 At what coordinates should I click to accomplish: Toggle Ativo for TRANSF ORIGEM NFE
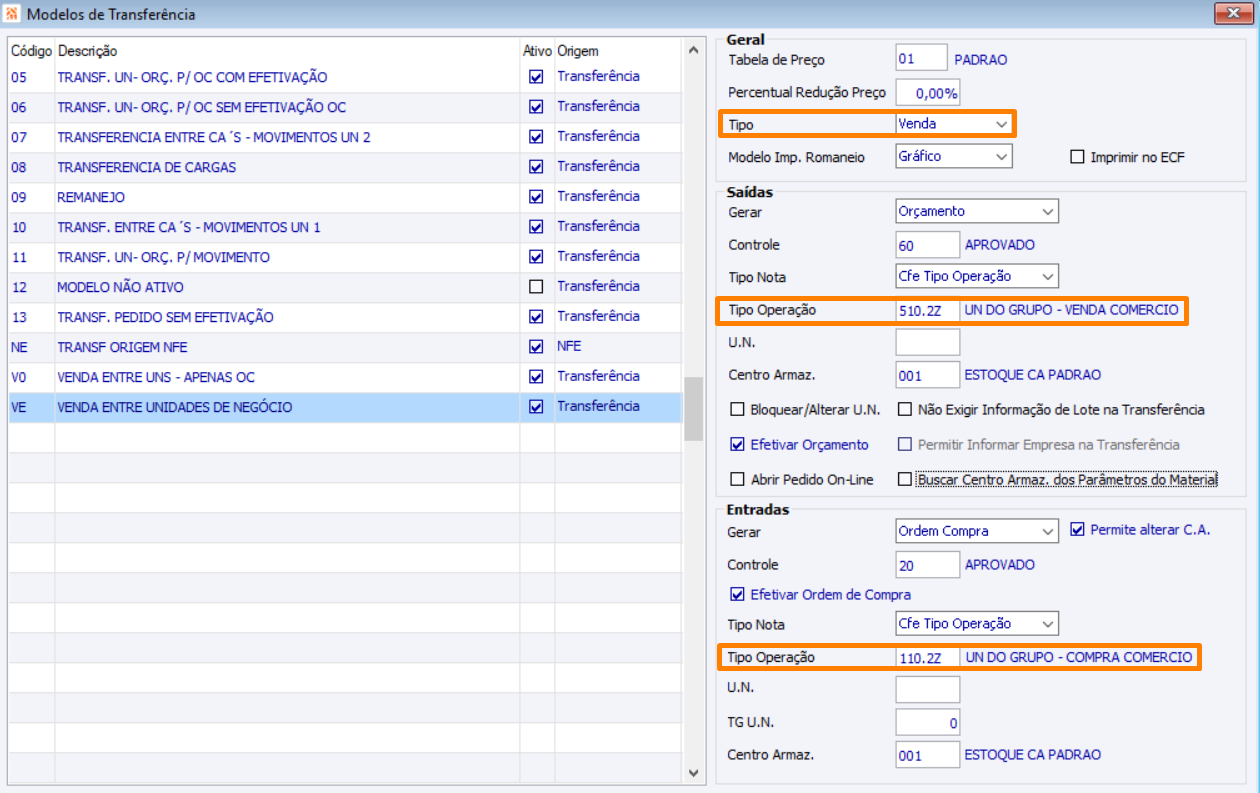[x=537, y=347]
